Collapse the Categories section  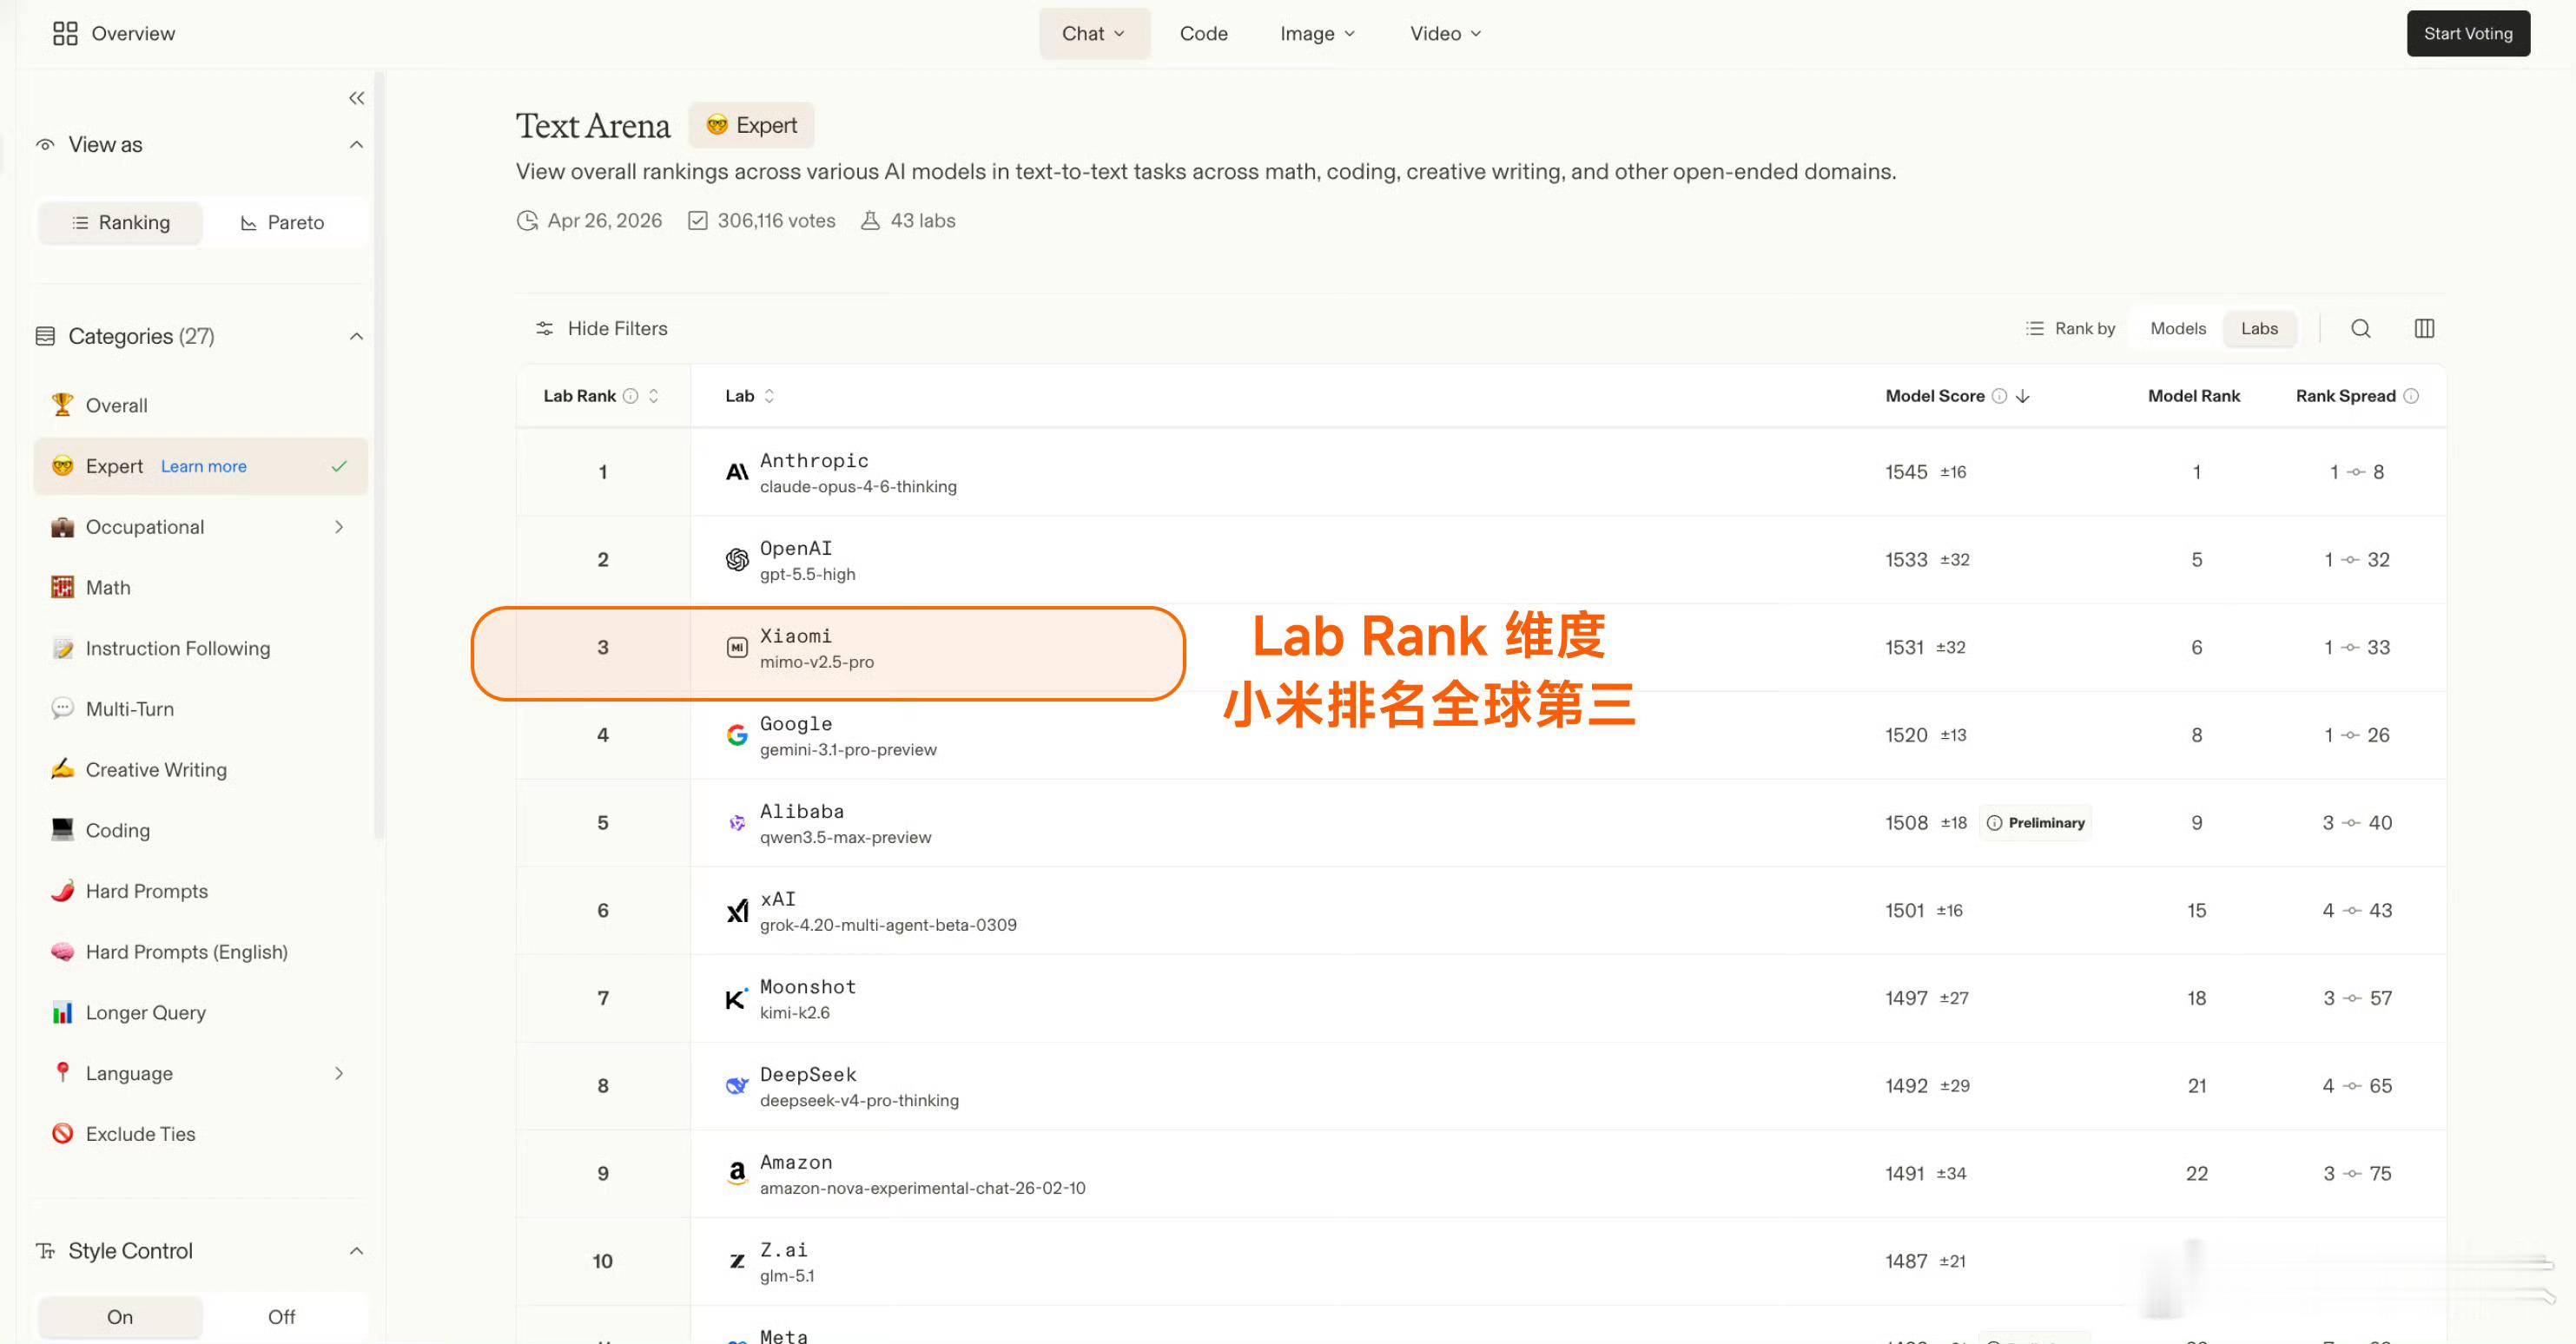pos(356,336)
